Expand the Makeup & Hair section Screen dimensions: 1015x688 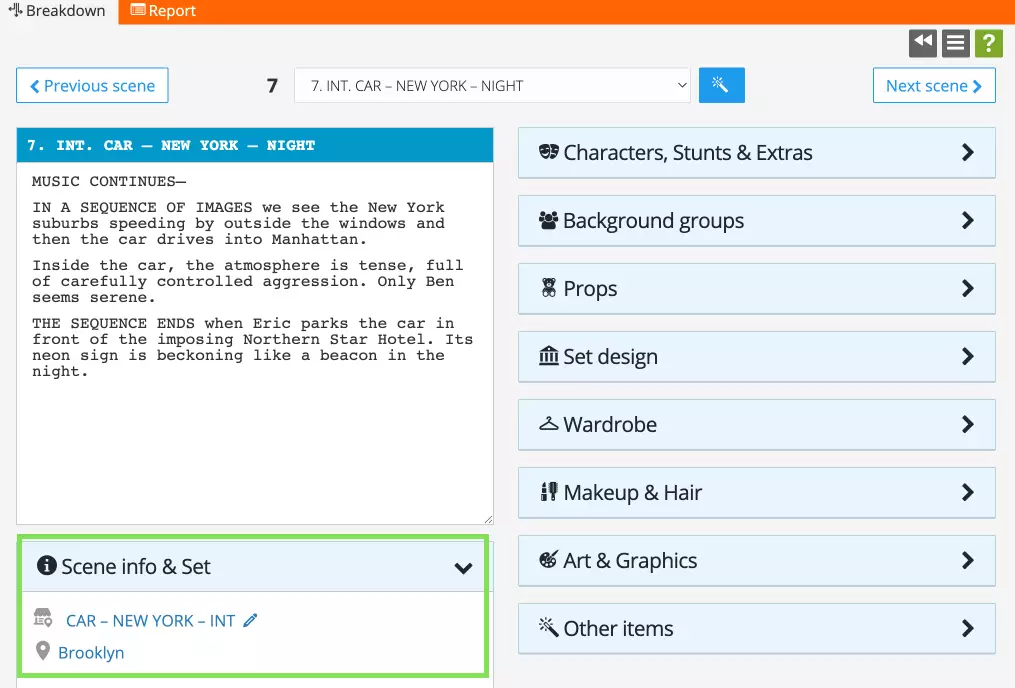point(757,492)
